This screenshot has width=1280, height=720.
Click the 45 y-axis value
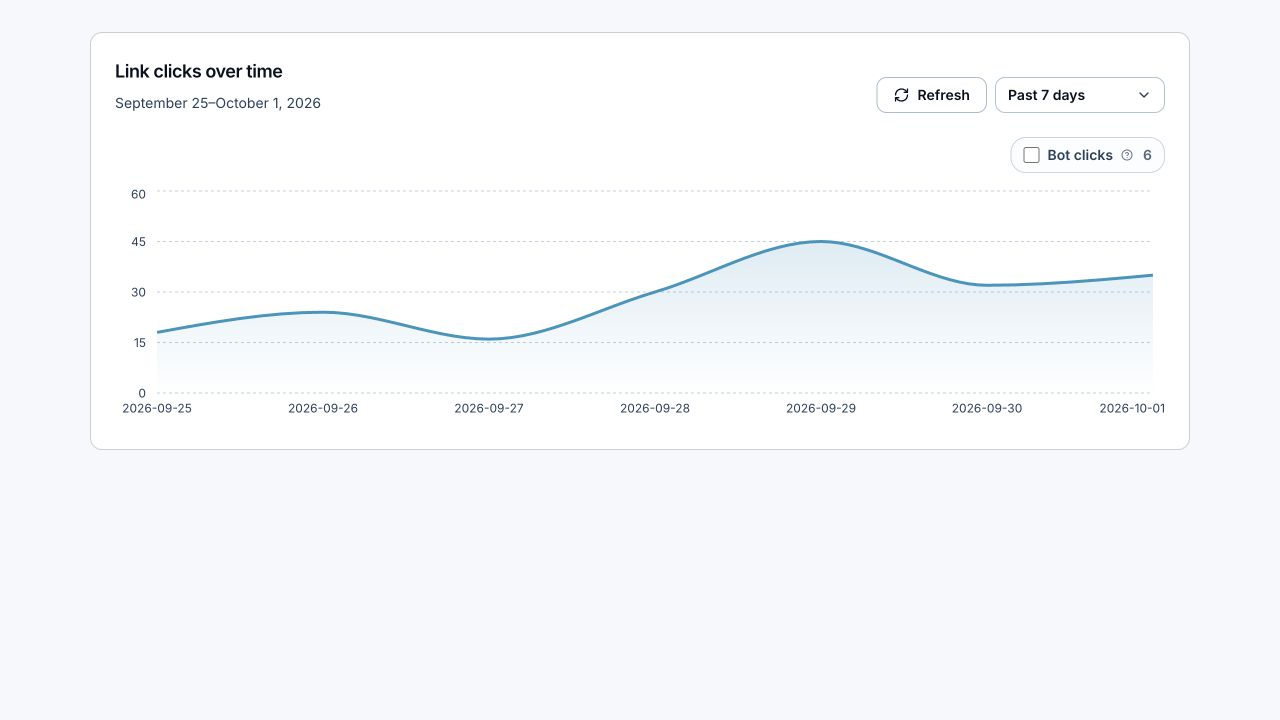click(x=138, y=242)
